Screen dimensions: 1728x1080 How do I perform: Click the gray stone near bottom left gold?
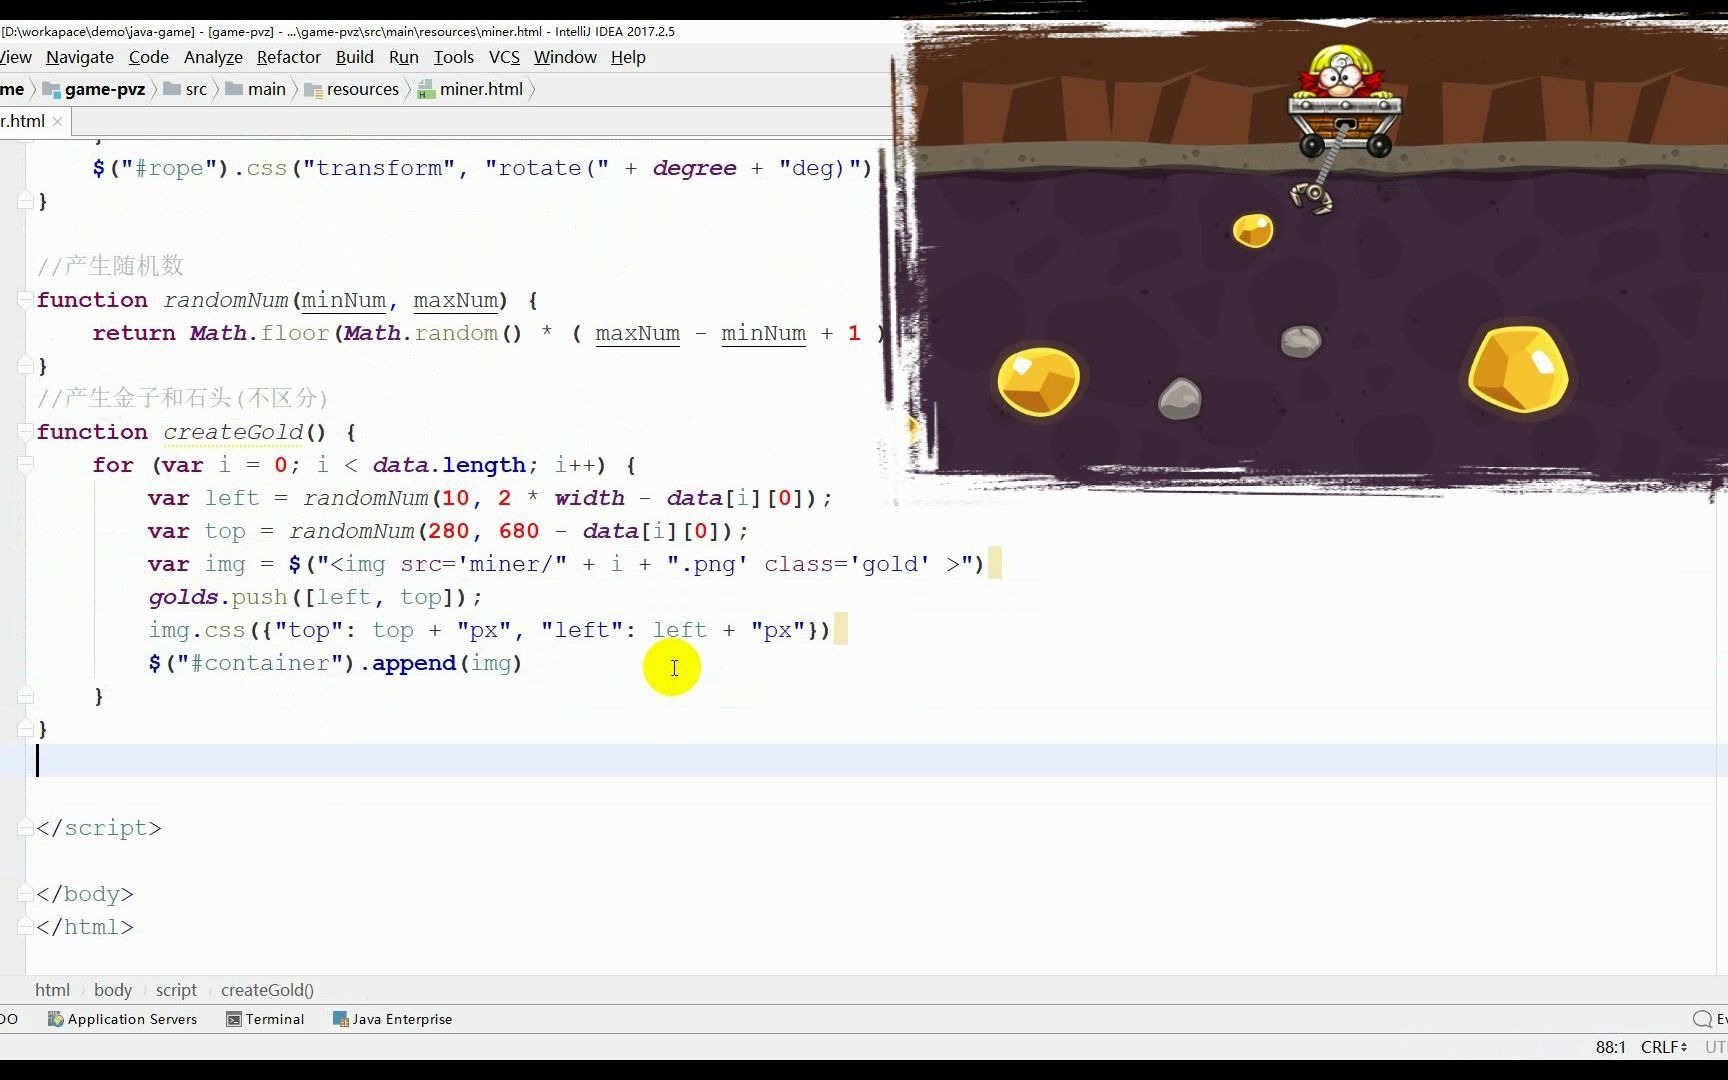point(1180,399)
